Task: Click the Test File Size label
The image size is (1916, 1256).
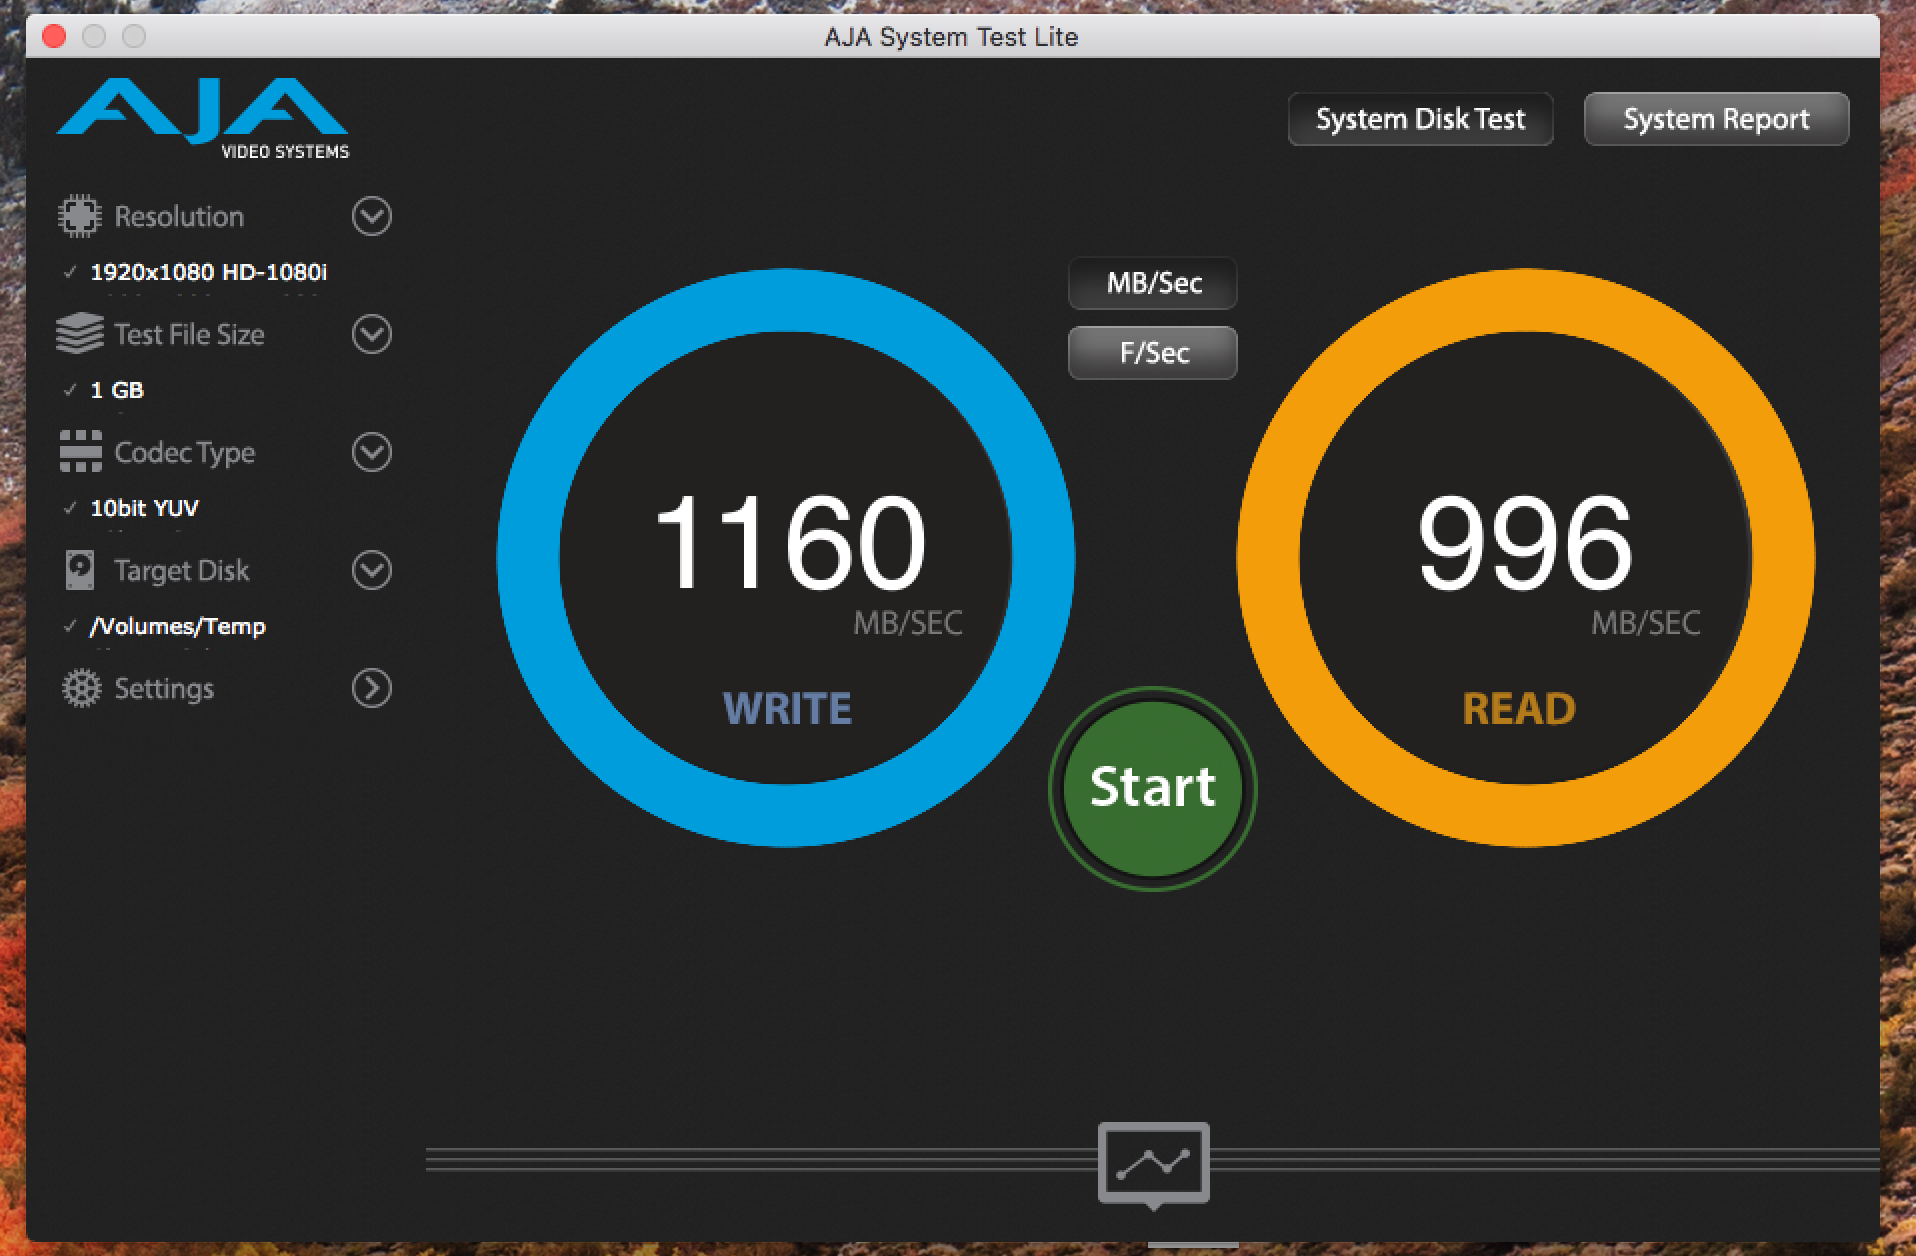Action: [x=189, y=334]
